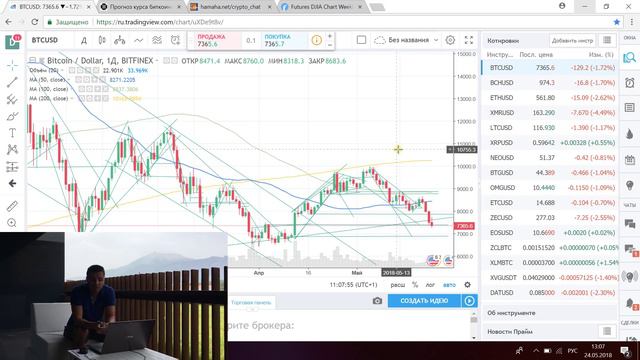This screenshot has width=640, height=360.
Task: Open the "Без названия" layout dropdown
Action: pos(407,40)
